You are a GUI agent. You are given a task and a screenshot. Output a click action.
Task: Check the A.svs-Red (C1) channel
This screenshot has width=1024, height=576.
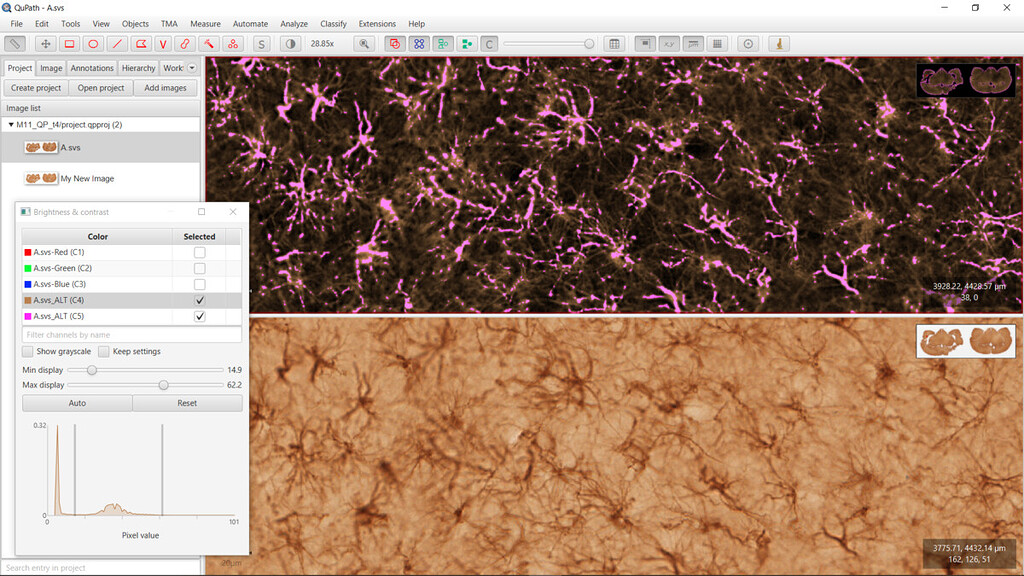(x=199, y=252)
